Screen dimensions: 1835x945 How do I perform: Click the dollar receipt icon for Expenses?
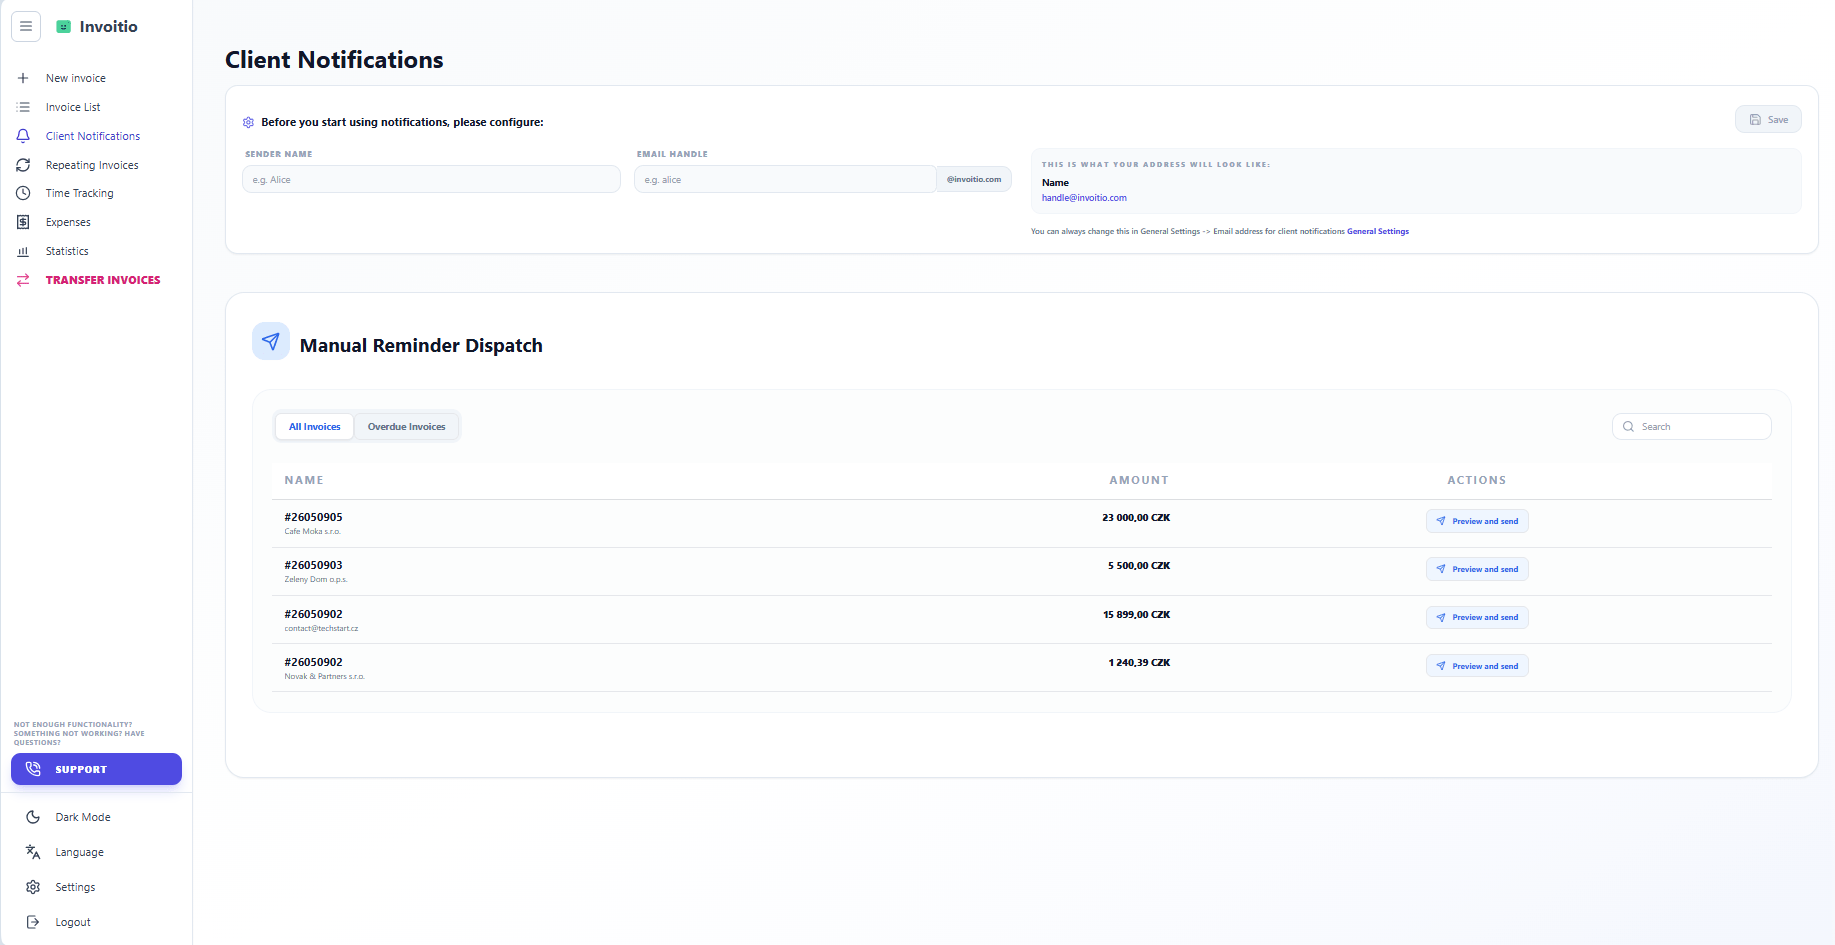tap(23, 222)
